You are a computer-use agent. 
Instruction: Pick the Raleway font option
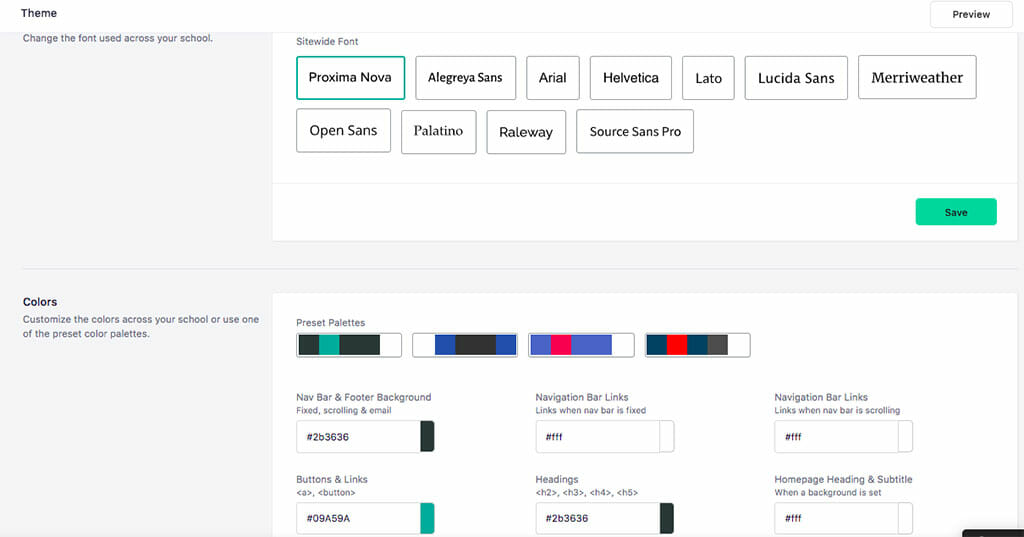click(526, 132)
